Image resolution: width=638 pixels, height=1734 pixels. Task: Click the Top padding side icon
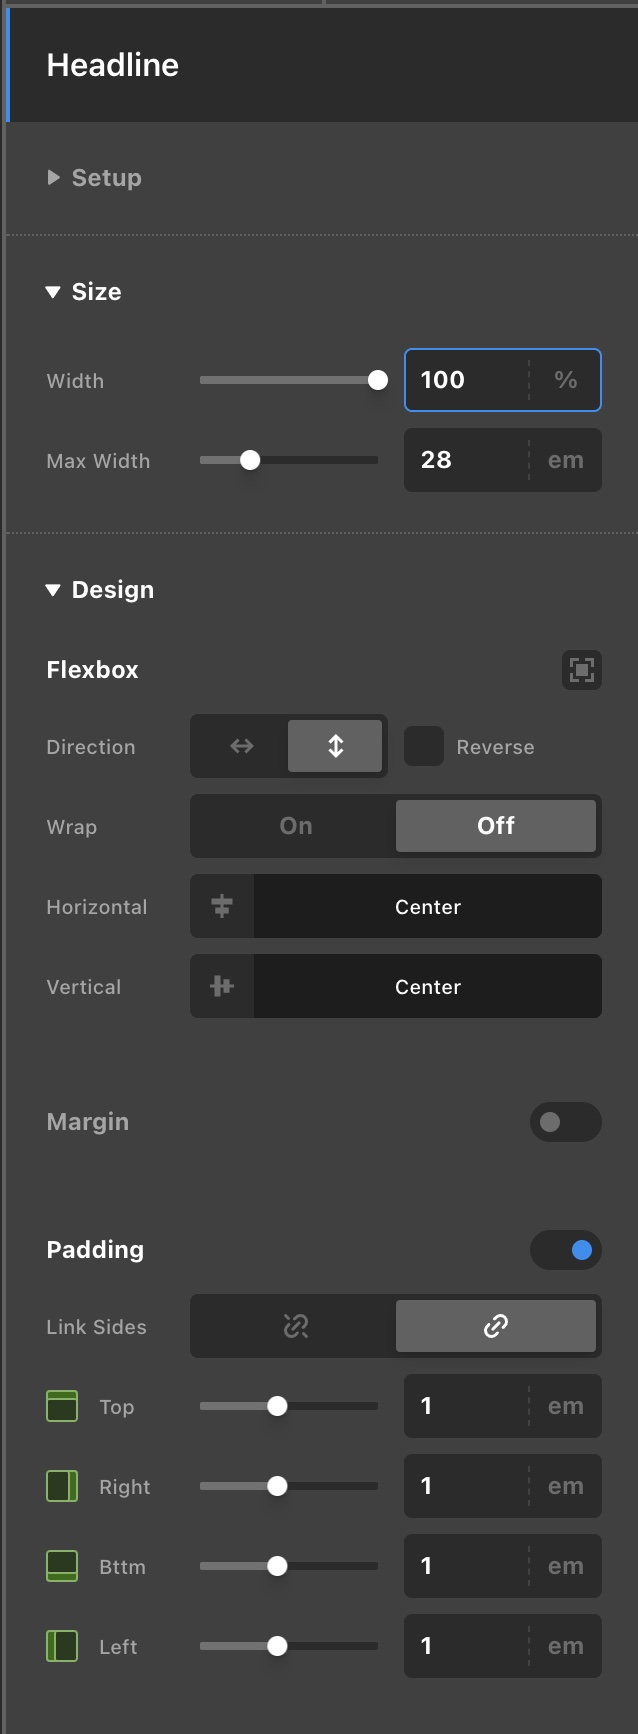[62, 1406]
